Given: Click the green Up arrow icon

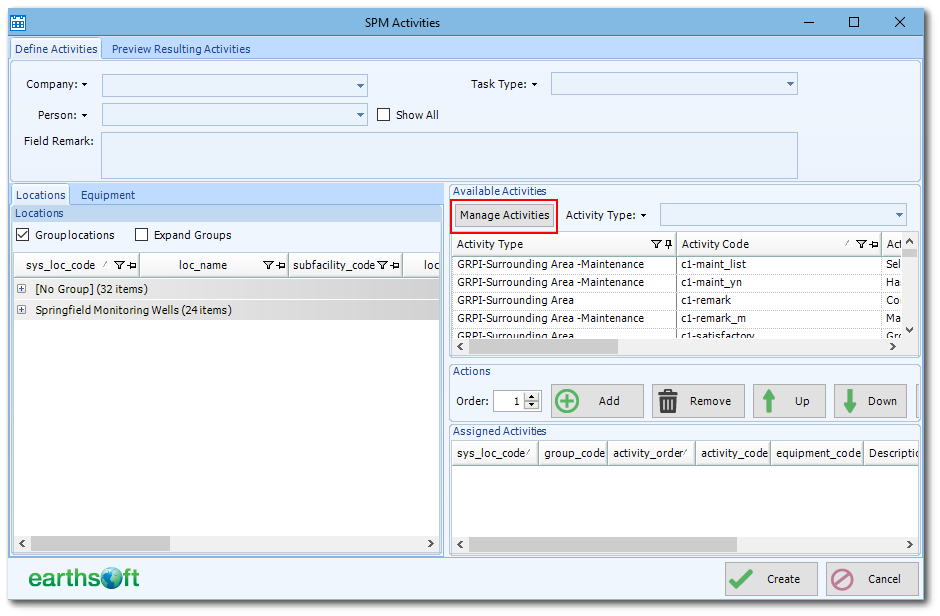Looking at the screenshot, I should [769, 400].
